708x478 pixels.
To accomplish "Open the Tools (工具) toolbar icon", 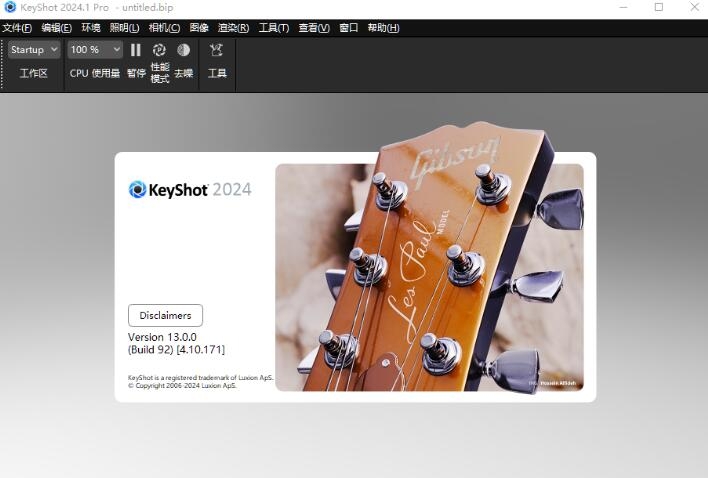I will (216, 50).
